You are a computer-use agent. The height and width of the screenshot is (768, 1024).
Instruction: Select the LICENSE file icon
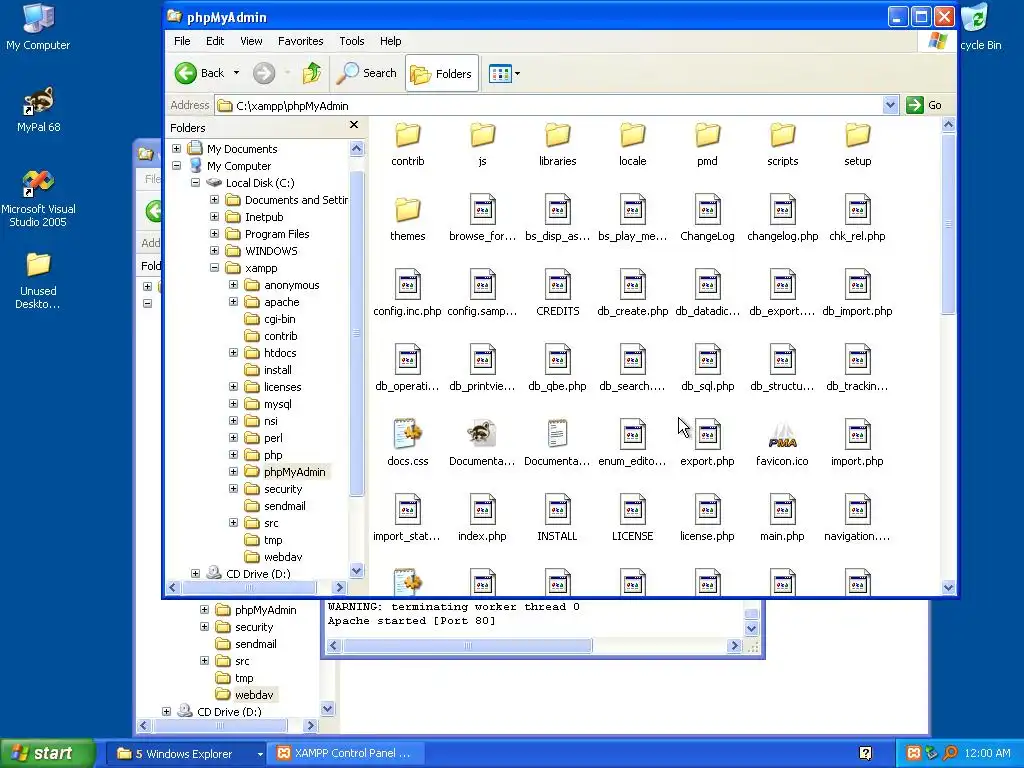(x=632, y=509)
